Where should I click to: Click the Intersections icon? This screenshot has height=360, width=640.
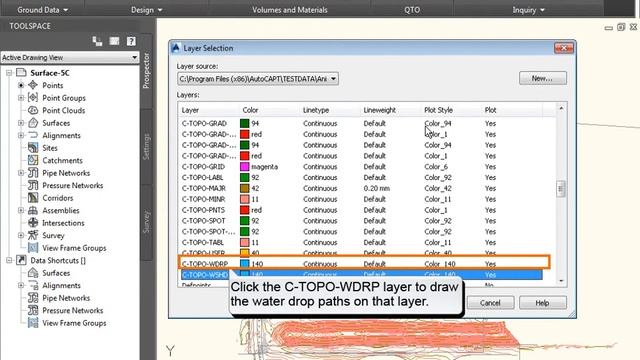[x=33, y=223]
